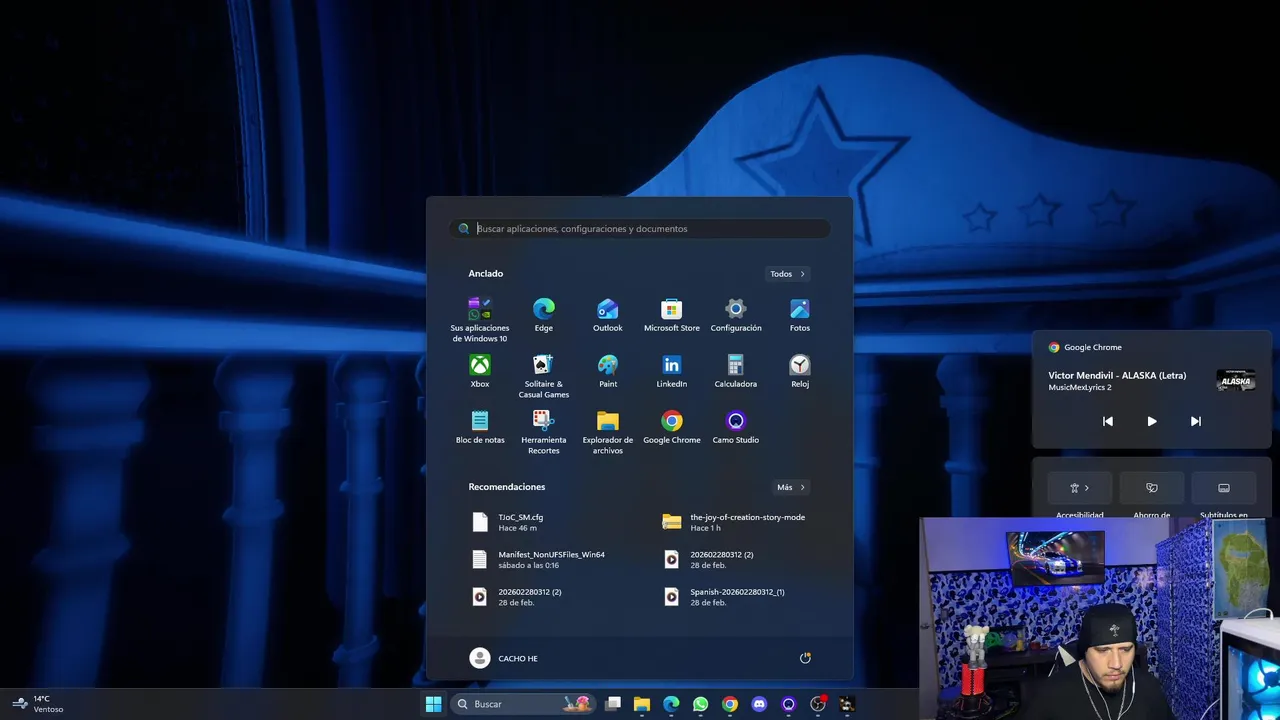Launch the Fotos app
This screenshot has width=1280, height=720.
(x=800, y=315)
